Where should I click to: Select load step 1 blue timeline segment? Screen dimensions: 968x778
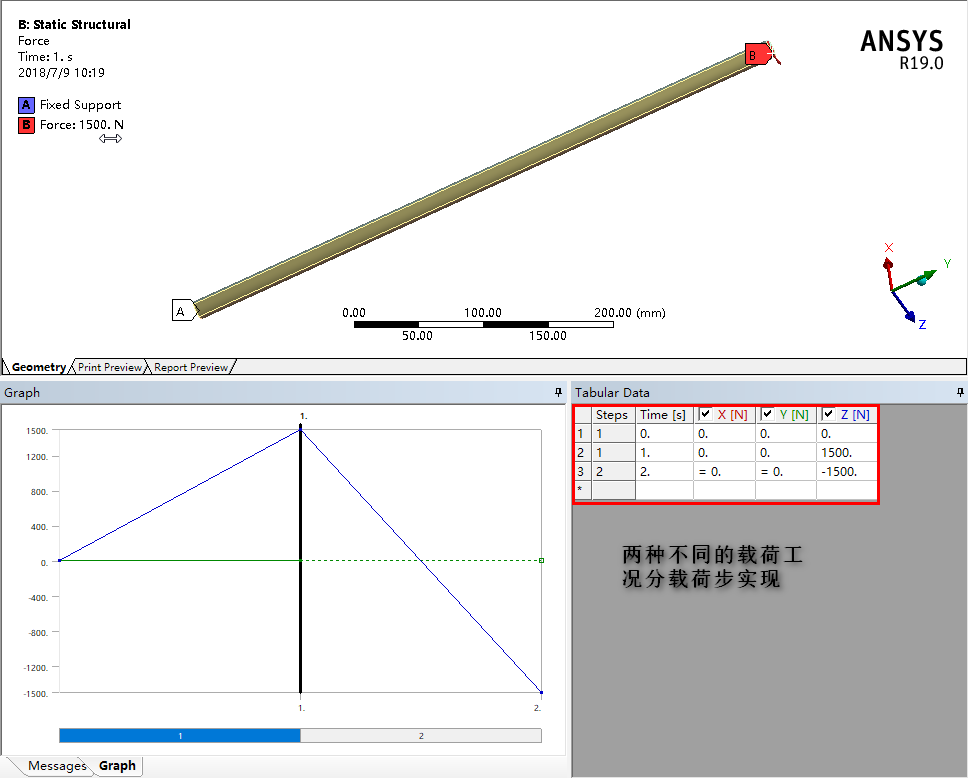click(x=180, y=735)
